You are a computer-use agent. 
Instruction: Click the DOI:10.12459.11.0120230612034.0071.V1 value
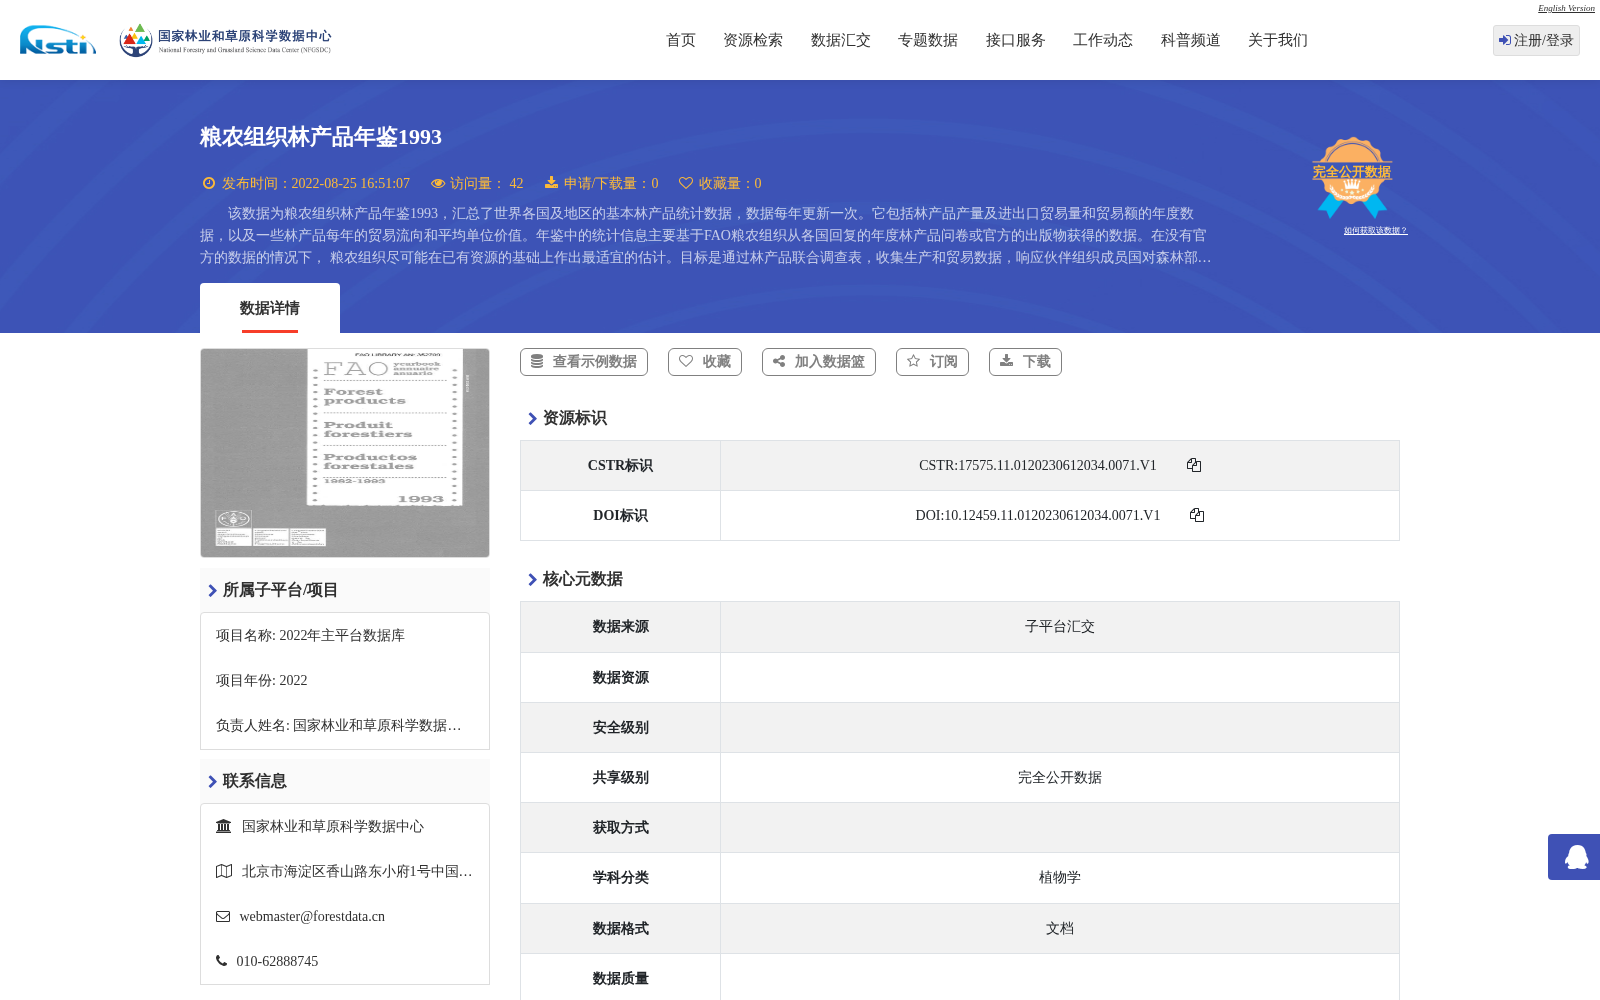[1038, 515]
